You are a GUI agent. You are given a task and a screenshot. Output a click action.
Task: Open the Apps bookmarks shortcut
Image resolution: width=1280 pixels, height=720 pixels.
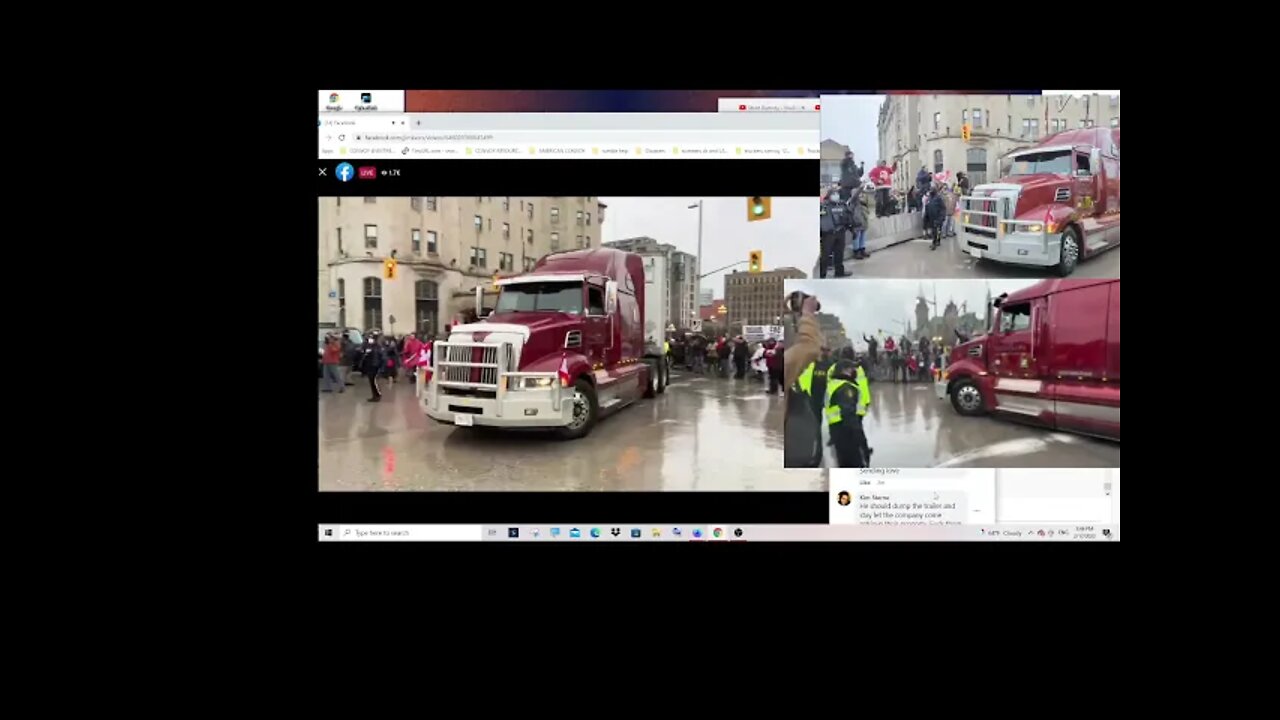(328, 151)
